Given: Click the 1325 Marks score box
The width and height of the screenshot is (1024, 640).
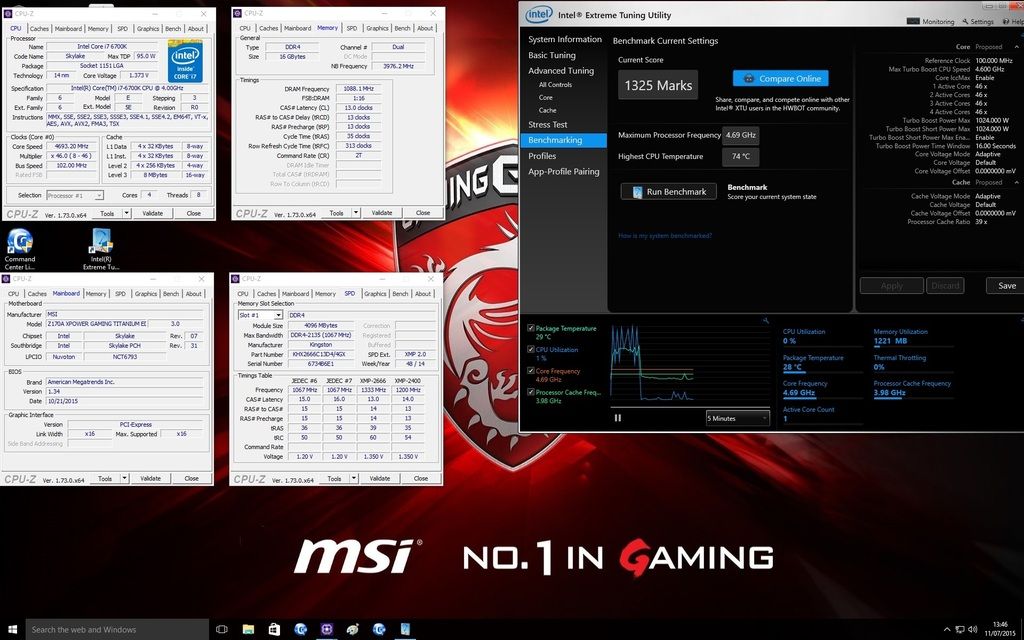Looking at the screenshot, I should click(658, 85).
